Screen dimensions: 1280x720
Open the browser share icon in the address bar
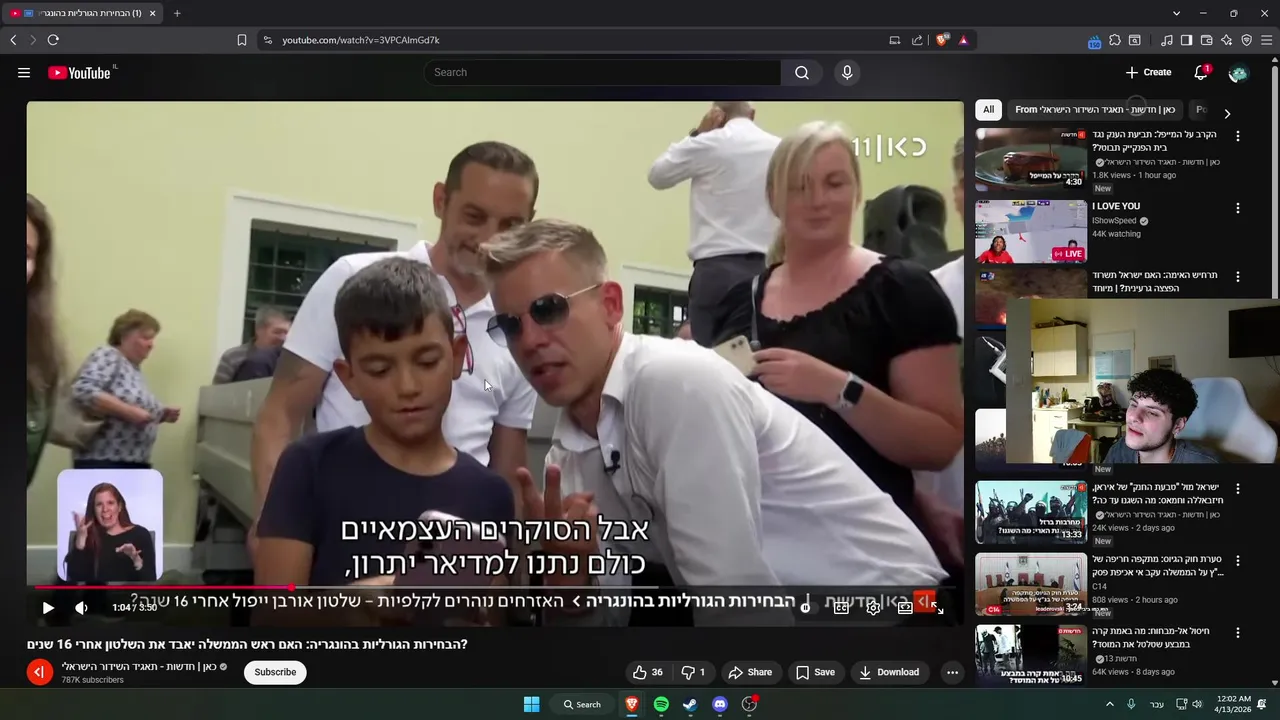(917, 40)
